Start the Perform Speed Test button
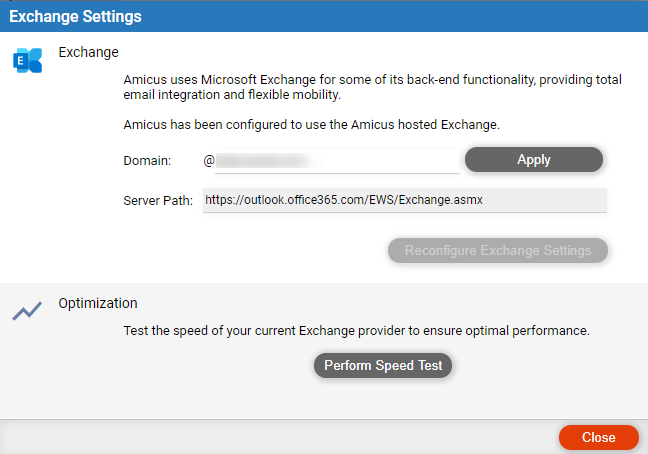Viewport: 648px width, 454px height. click(x=383, y=365)
